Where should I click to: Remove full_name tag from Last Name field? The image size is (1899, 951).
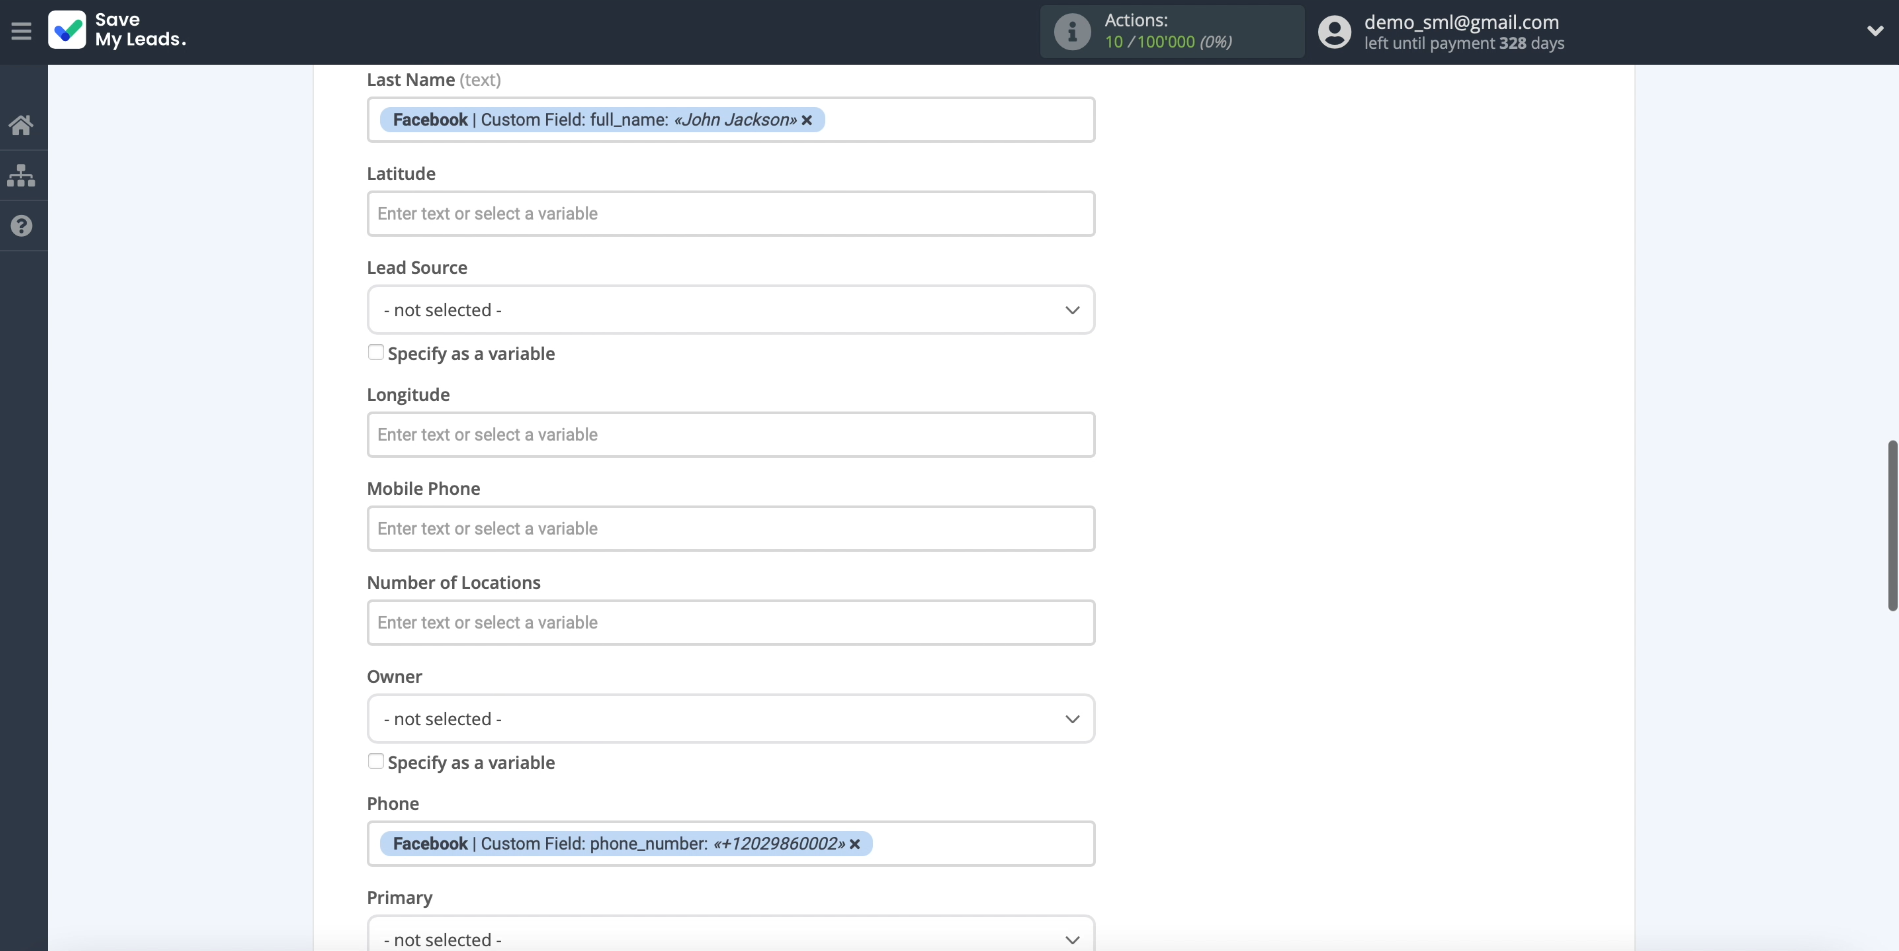point(807,120)
